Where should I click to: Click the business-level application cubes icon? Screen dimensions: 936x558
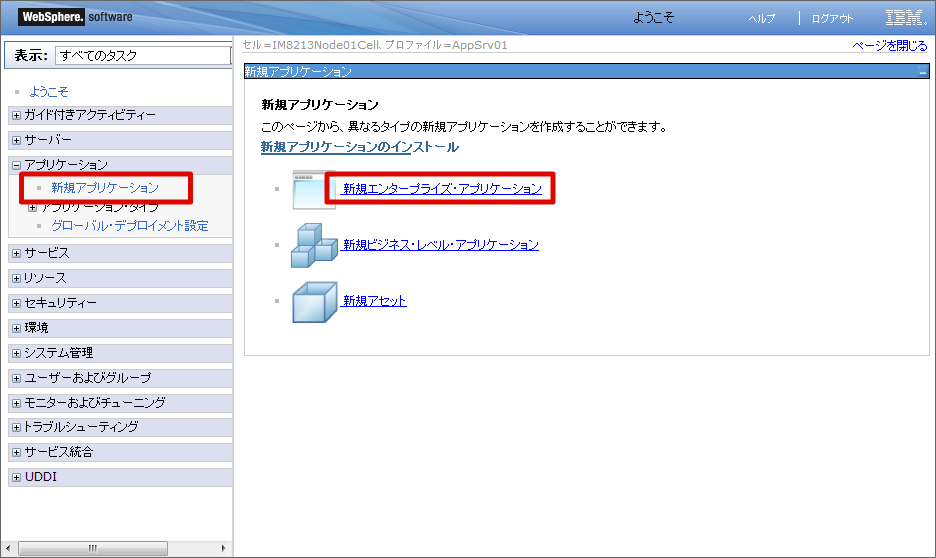(x=315, y=245)
